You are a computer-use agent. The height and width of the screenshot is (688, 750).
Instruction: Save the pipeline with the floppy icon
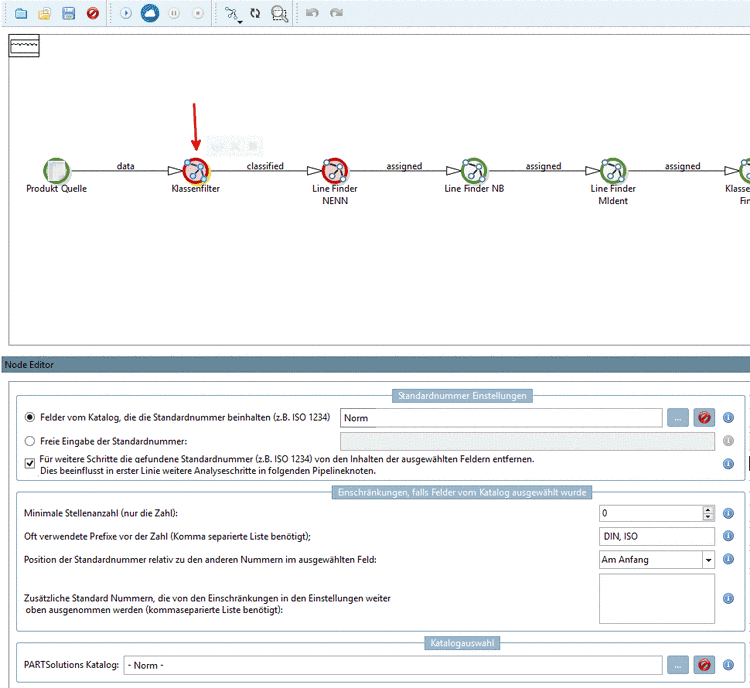click(68, 13)
